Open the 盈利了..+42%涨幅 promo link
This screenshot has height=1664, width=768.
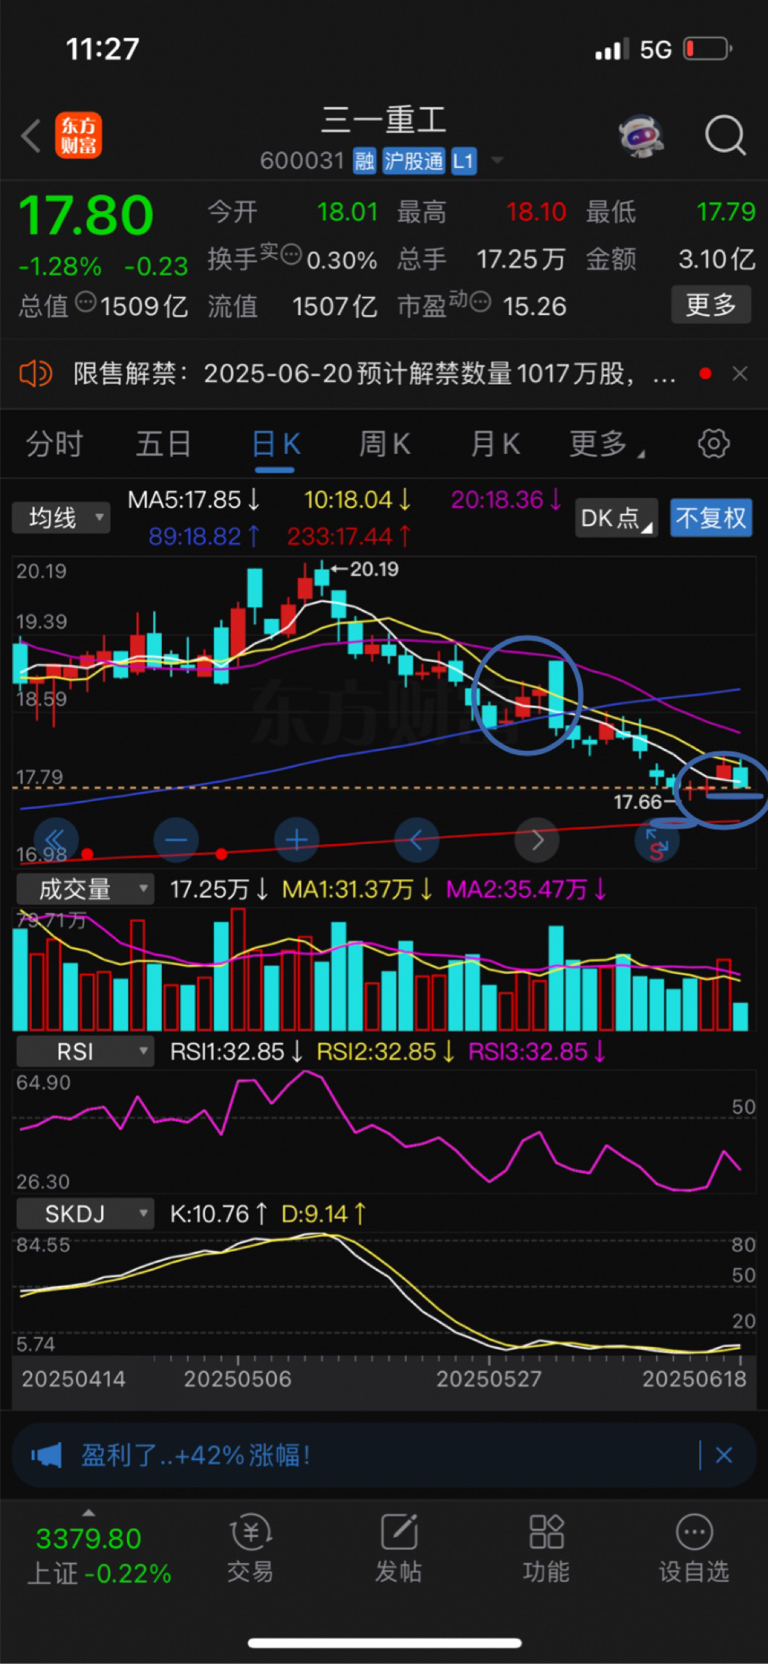(x=195, y=1455)
